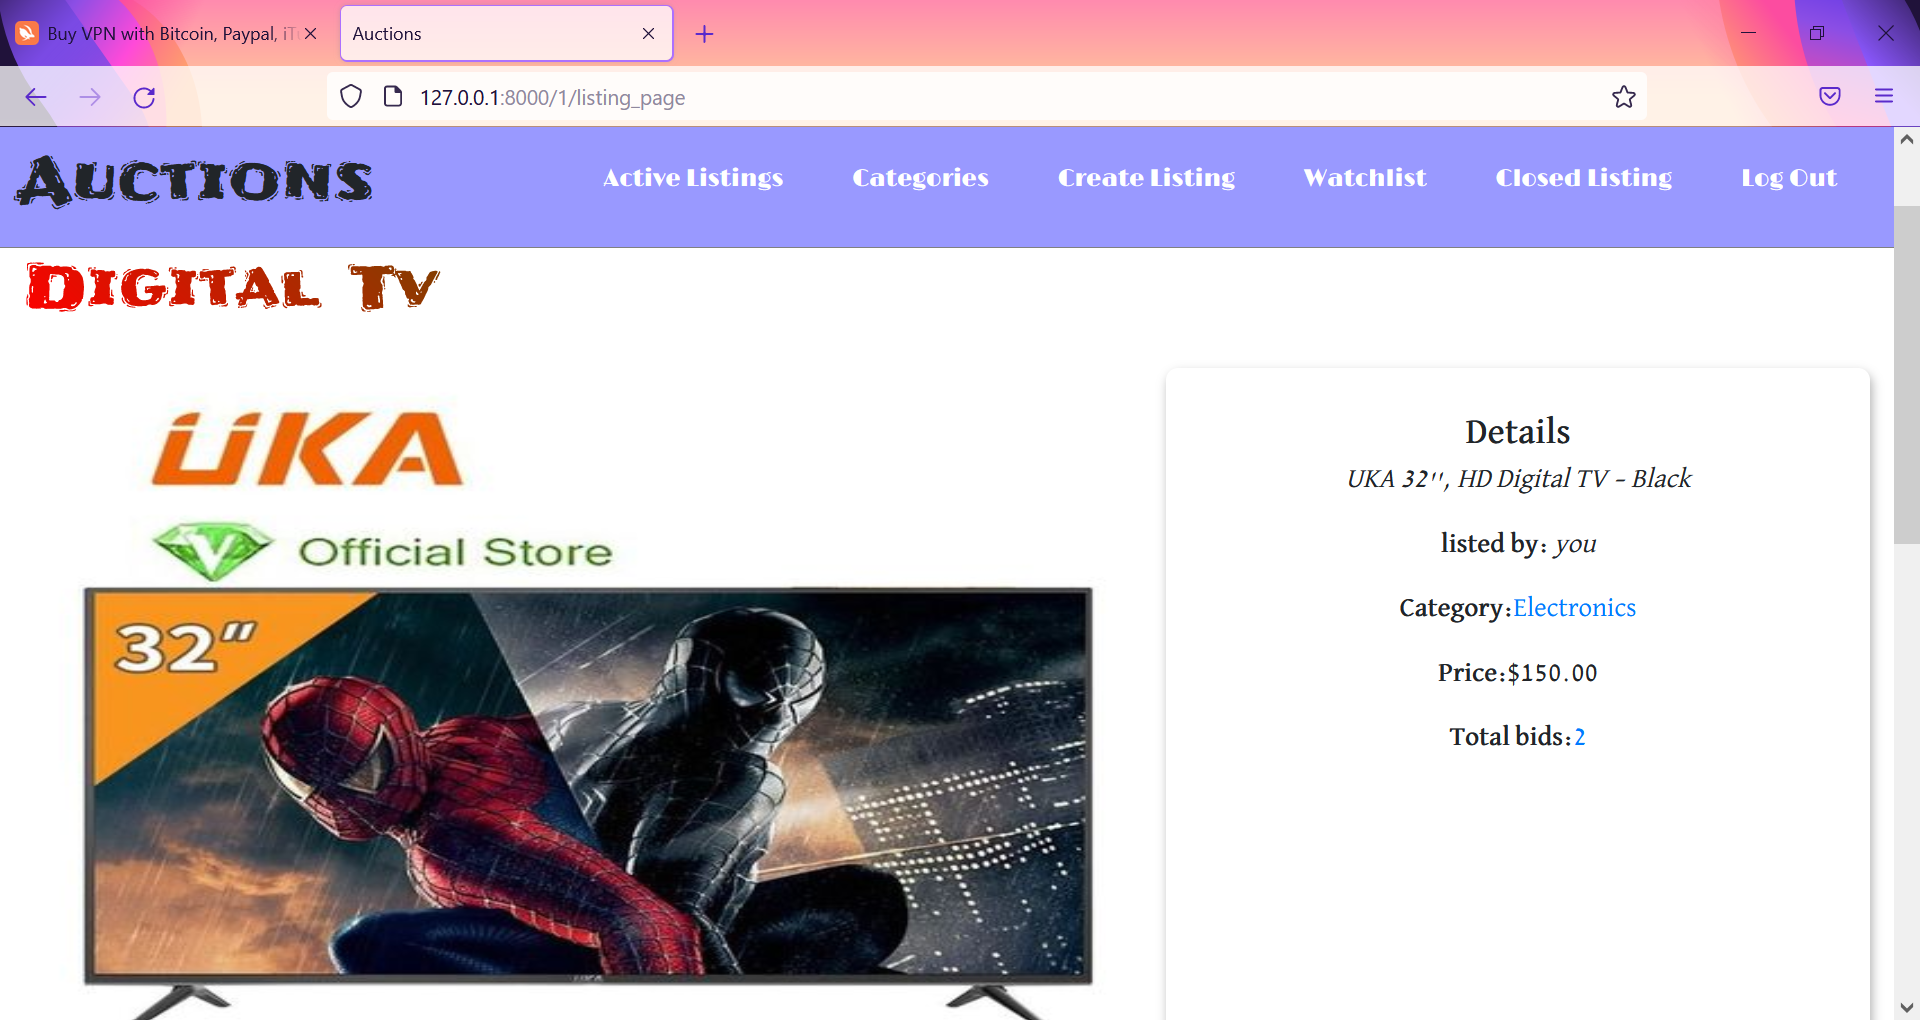Image resolution: width=1920 pixels, height=1020 pixels.
Task: Open the shield tracking protection icon
Action: click(x=351, y=97)
